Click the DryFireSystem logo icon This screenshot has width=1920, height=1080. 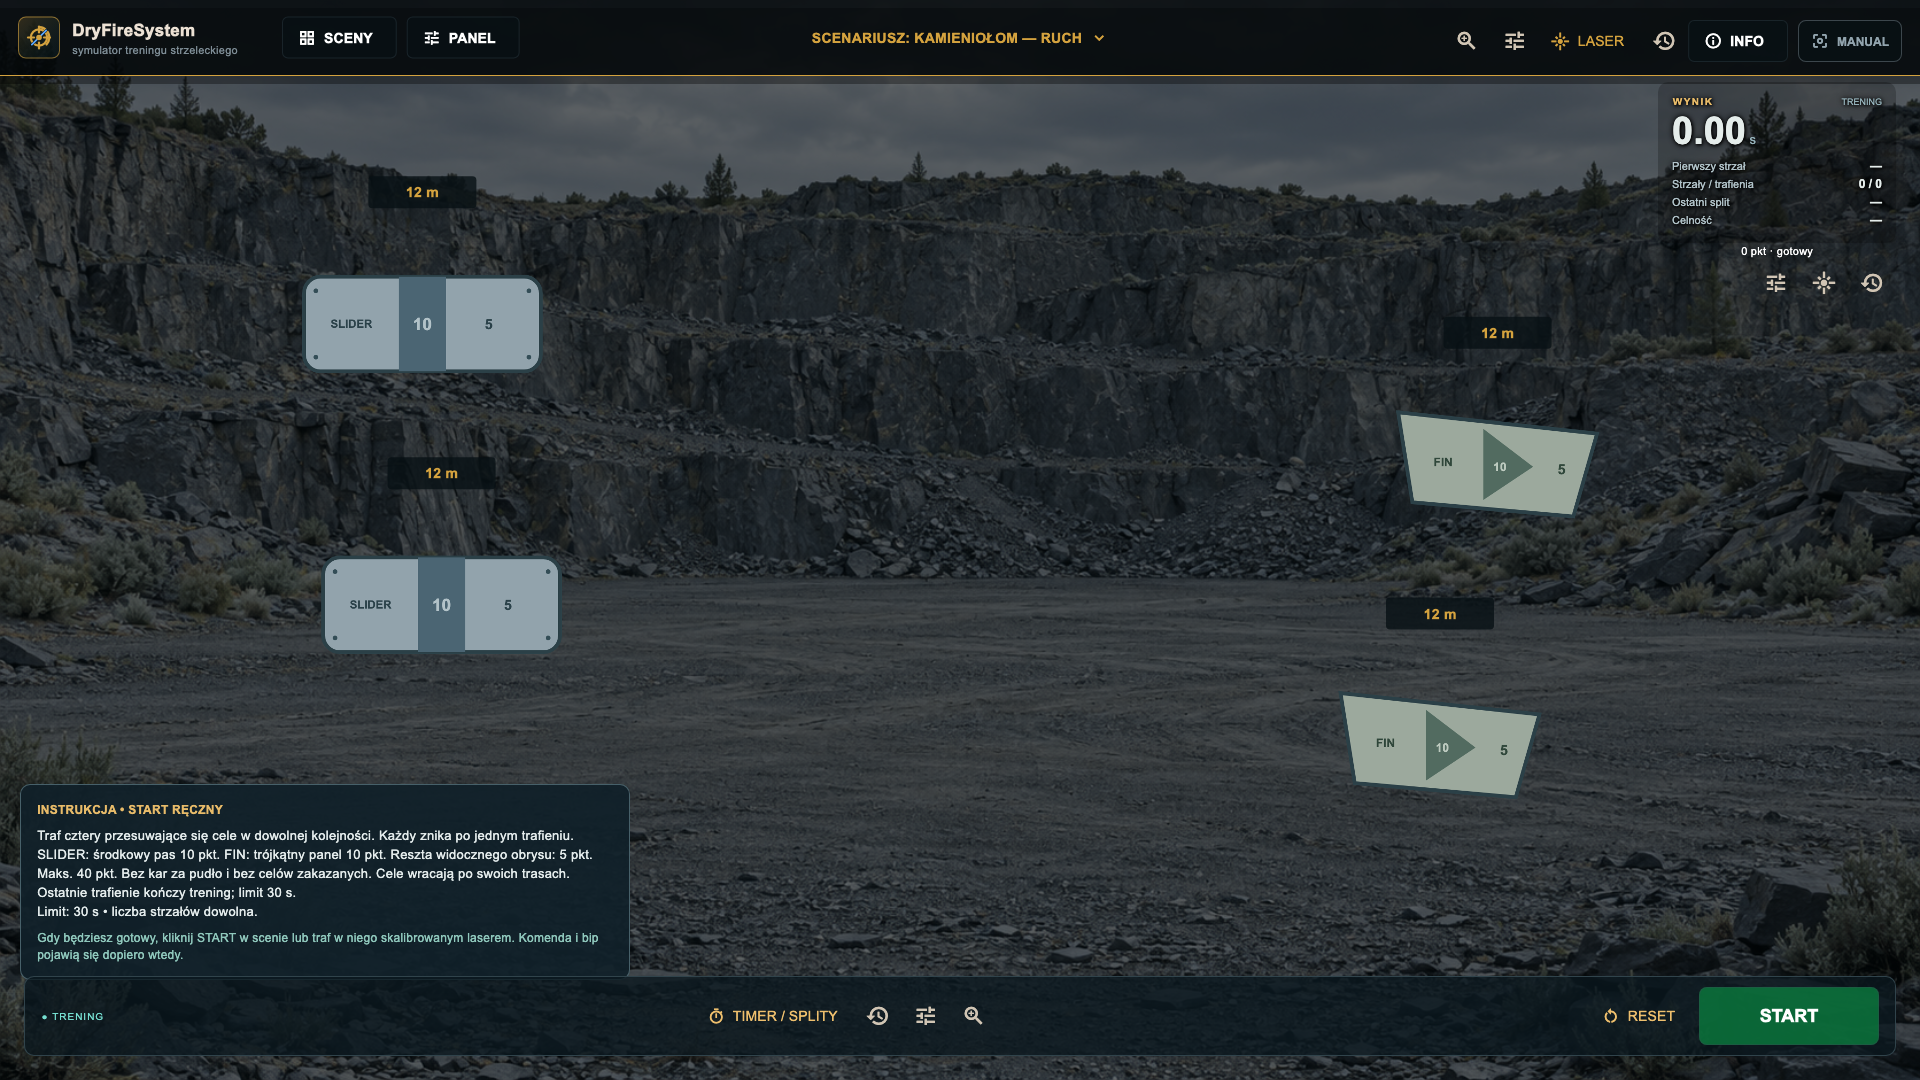coord(39,38)
